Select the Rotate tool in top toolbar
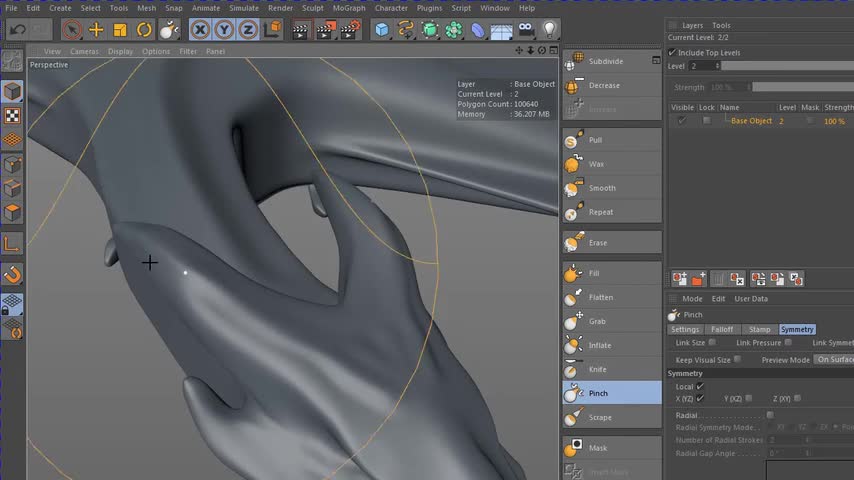The width and height of the screenshot is (854, 480). point(144,30)
